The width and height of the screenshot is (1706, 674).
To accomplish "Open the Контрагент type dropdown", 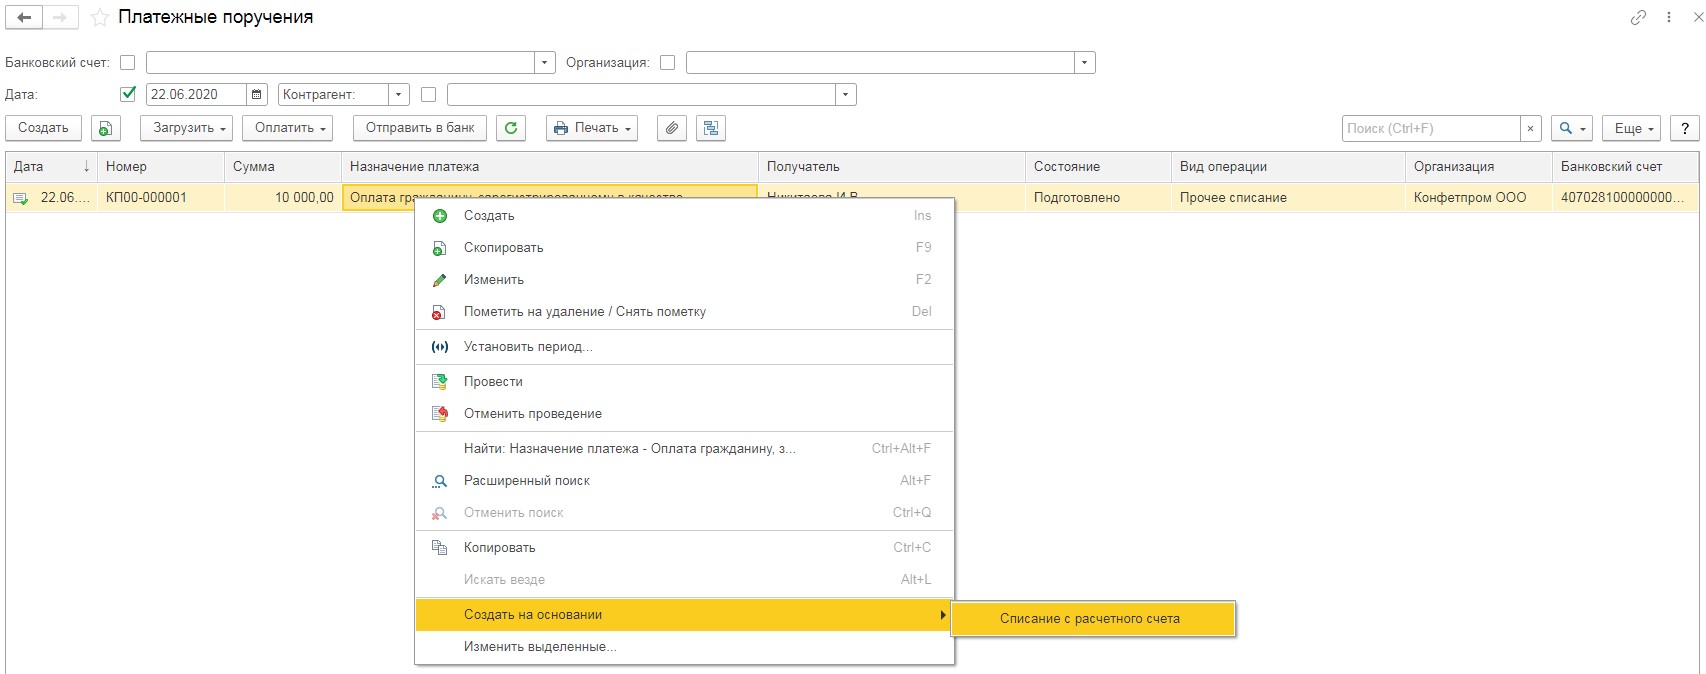I will [399, 95].
